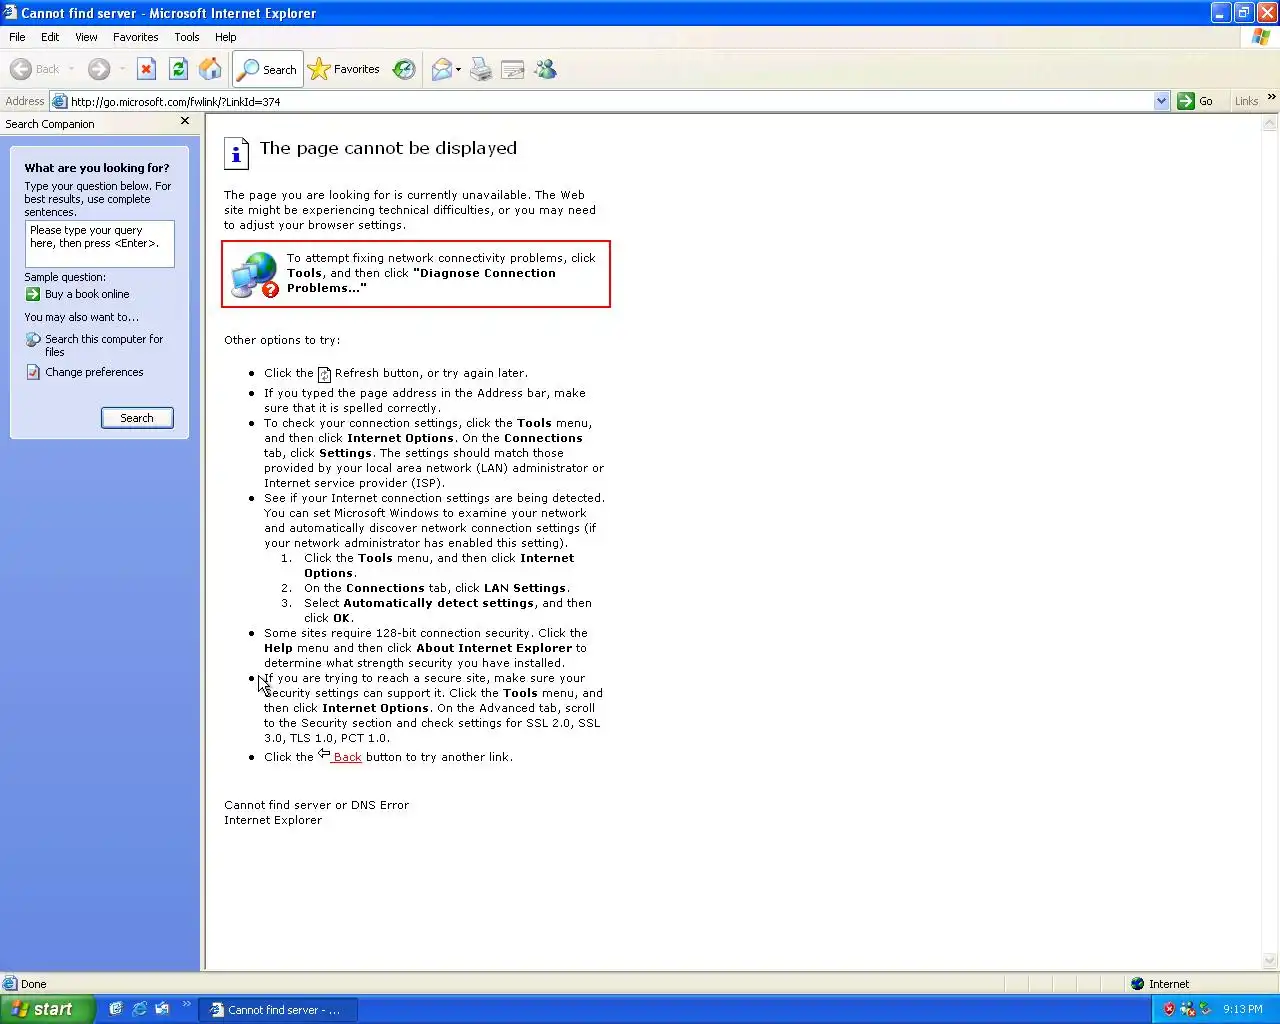Image resolution: width=1280 pixels, height=1024 pixels.
Task: Open the Favorites menu
Action: pyautogui.click(x=136, y=37)
